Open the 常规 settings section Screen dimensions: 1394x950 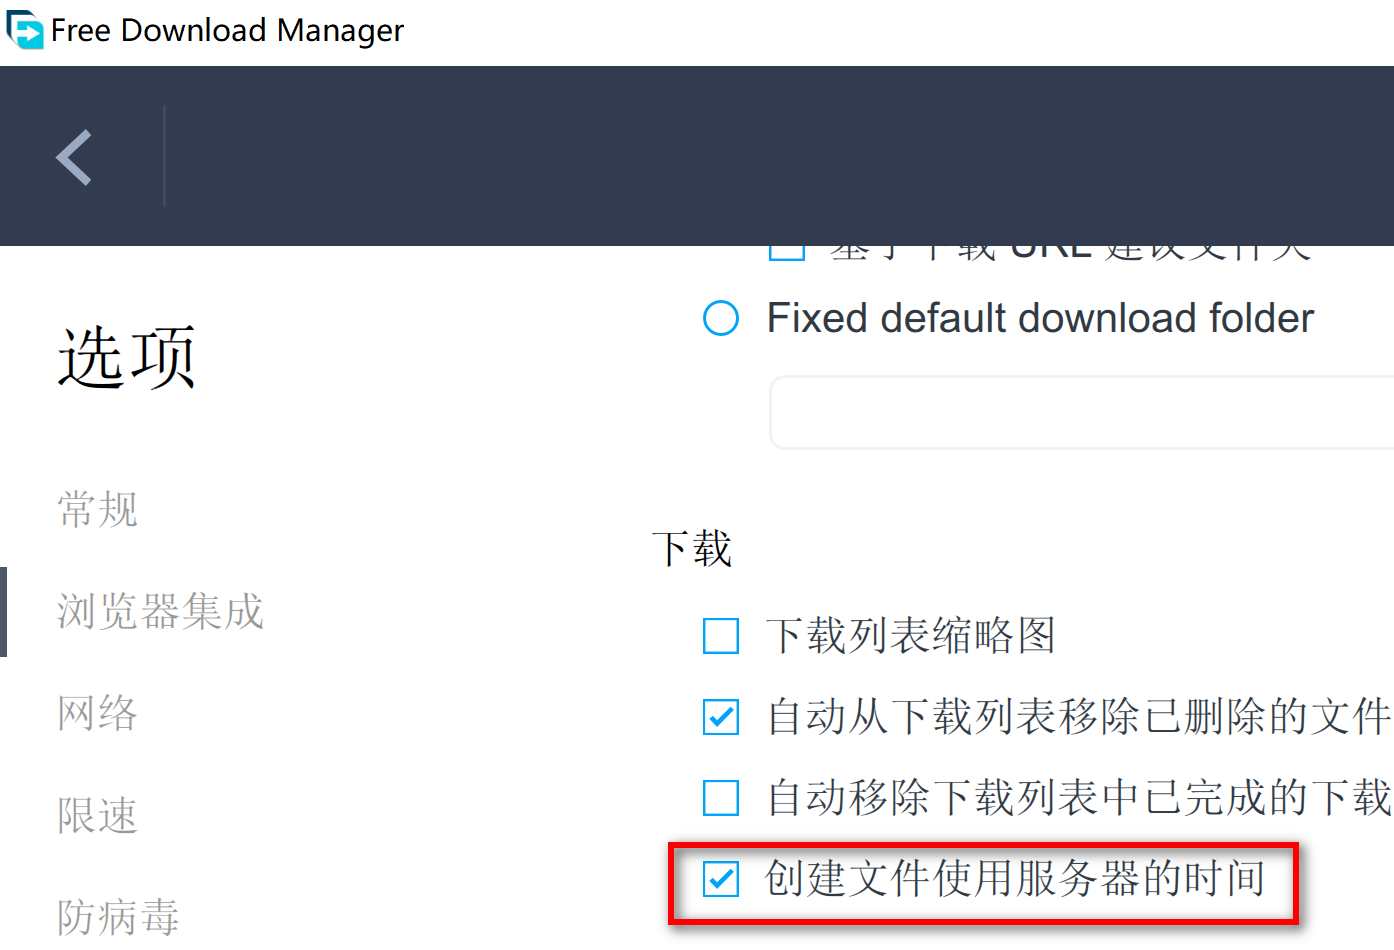pos(98,509)
